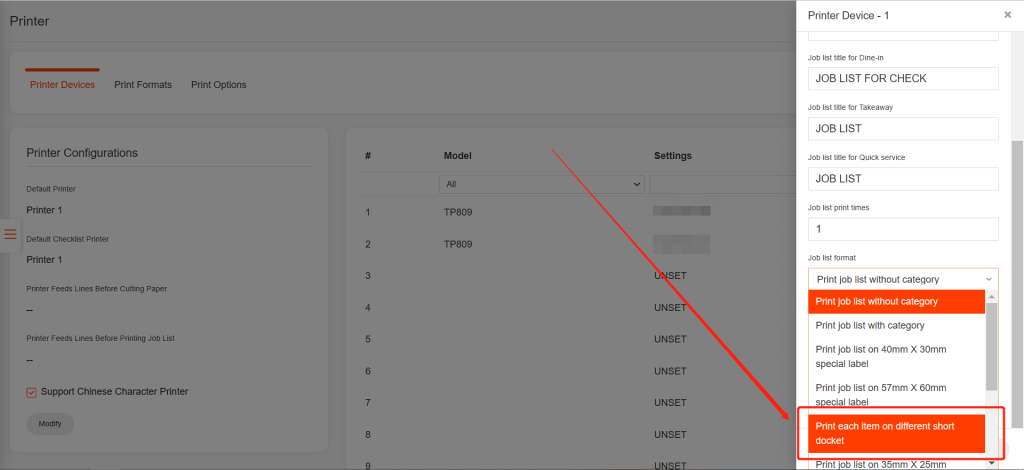Click the Settings column header
The width and height of the screenshot is (1024, 470).
coord(673,156)
